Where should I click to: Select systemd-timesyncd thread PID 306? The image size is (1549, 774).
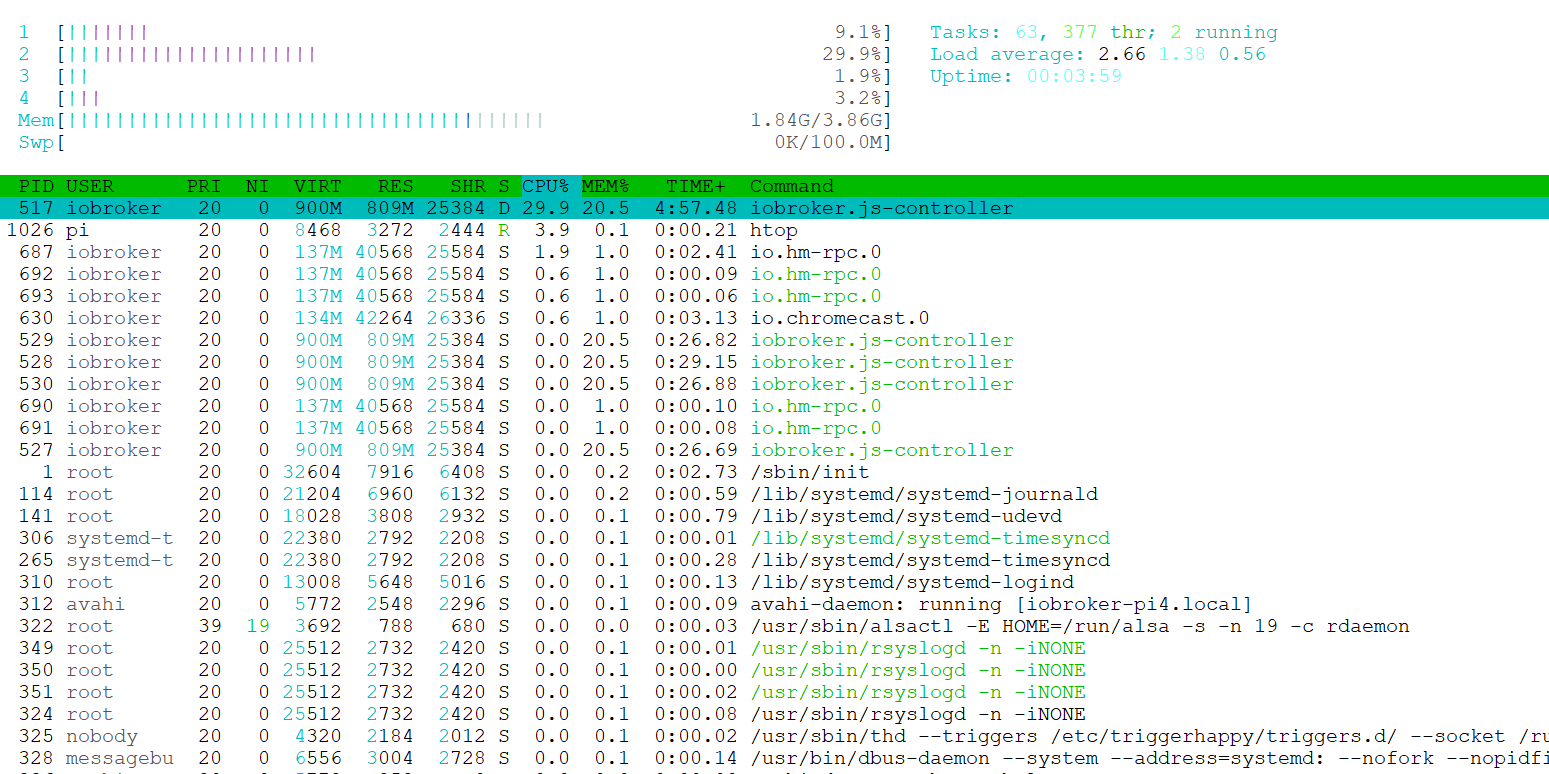[x=774, y=538]
